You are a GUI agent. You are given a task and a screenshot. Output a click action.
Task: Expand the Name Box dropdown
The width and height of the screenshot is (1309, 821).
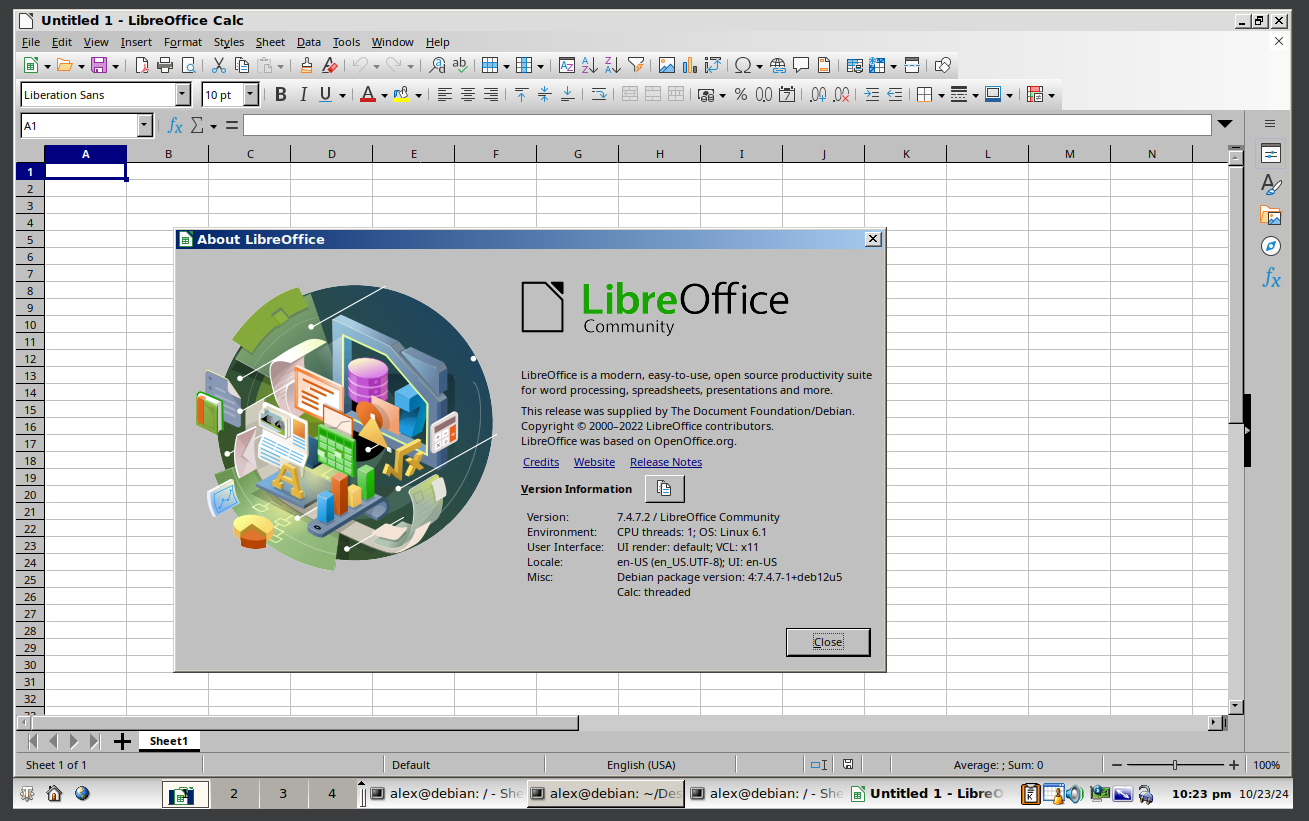point(145,125)
